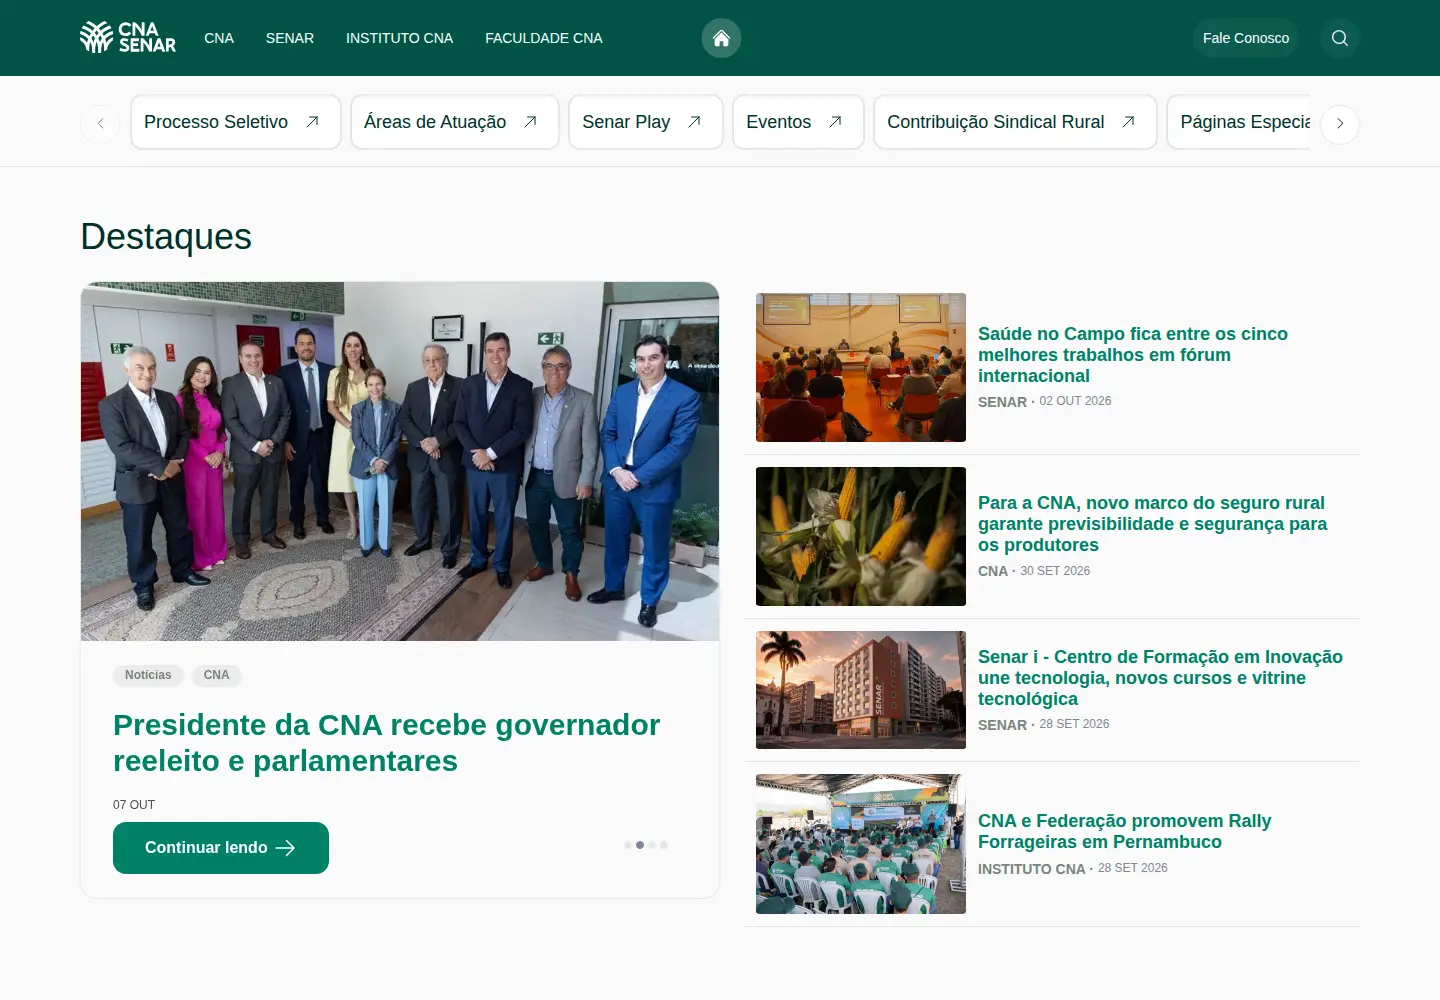Image resolution: width=1440 pixels, height=1000 pixels.
Task: Open the search magnifier icon
Action: coord(1340,38)
